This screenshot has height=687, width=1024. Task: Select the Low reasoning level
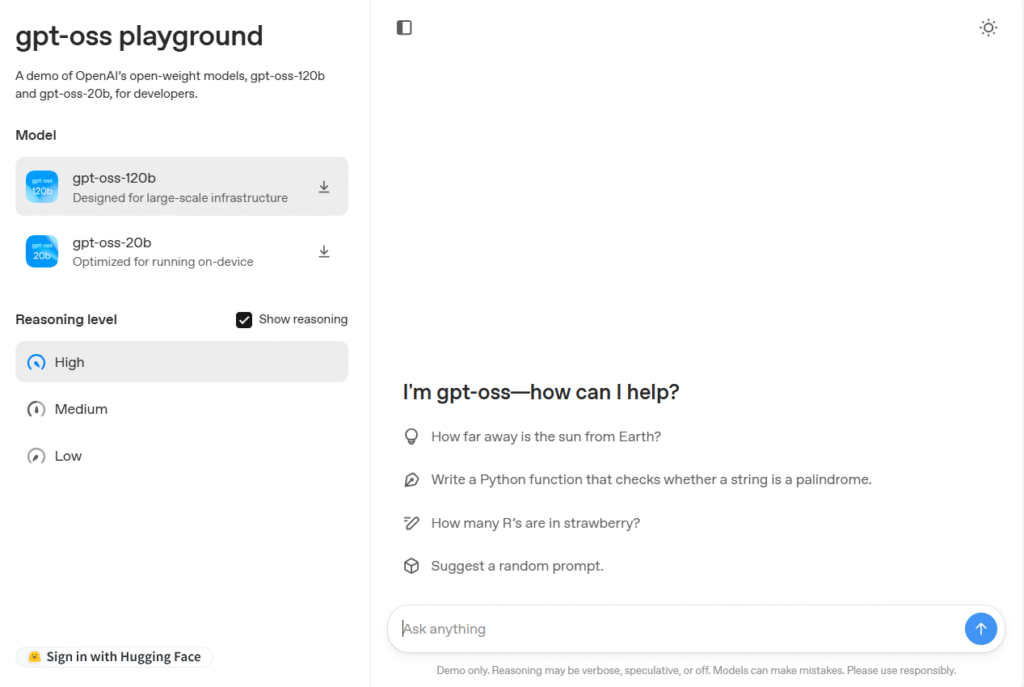click(x=182, y=456)
